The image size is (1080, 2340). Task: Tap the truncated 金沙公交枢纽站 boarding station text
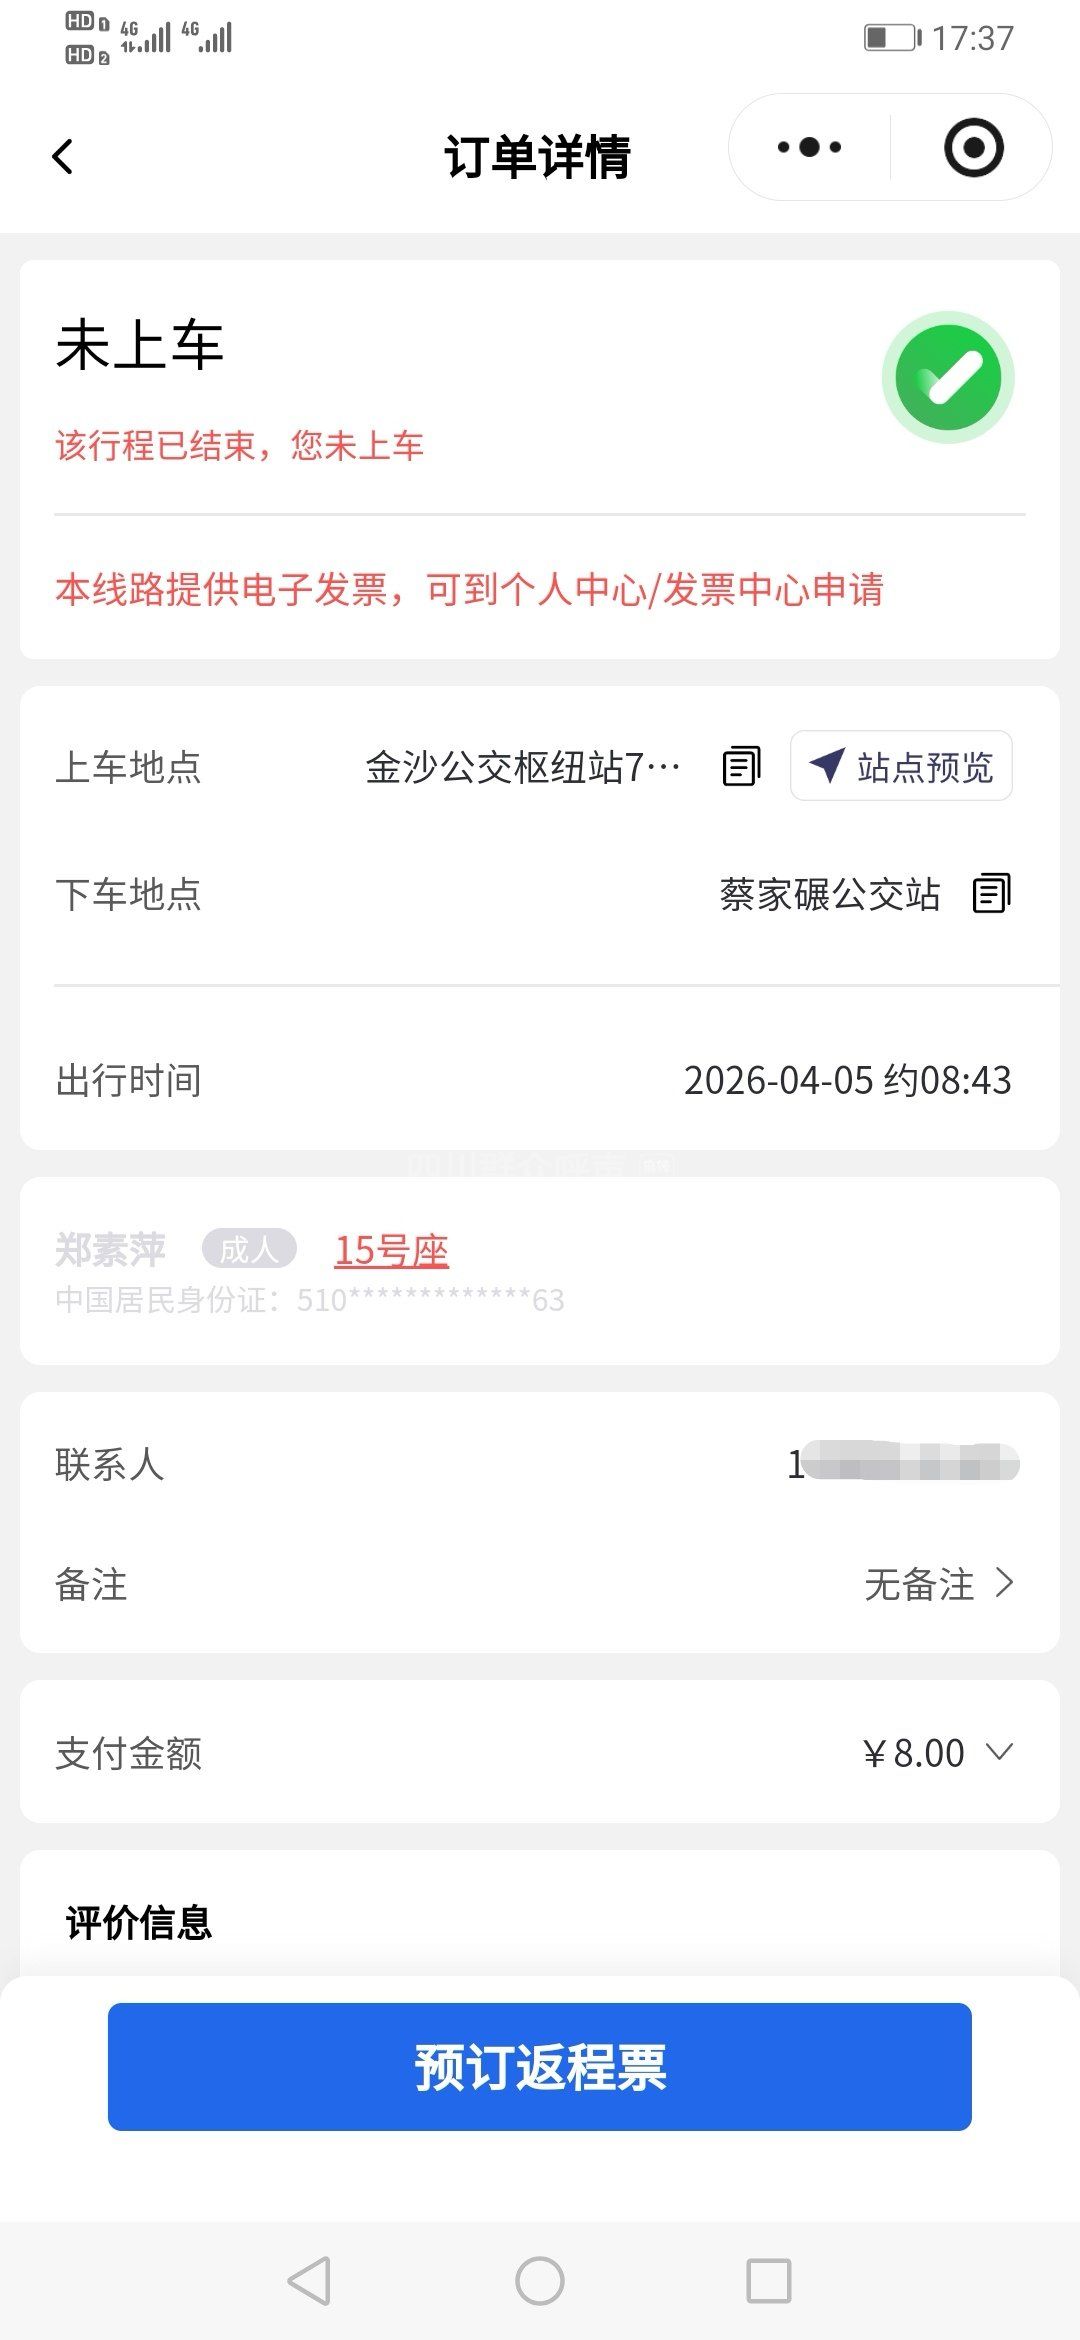522,768
